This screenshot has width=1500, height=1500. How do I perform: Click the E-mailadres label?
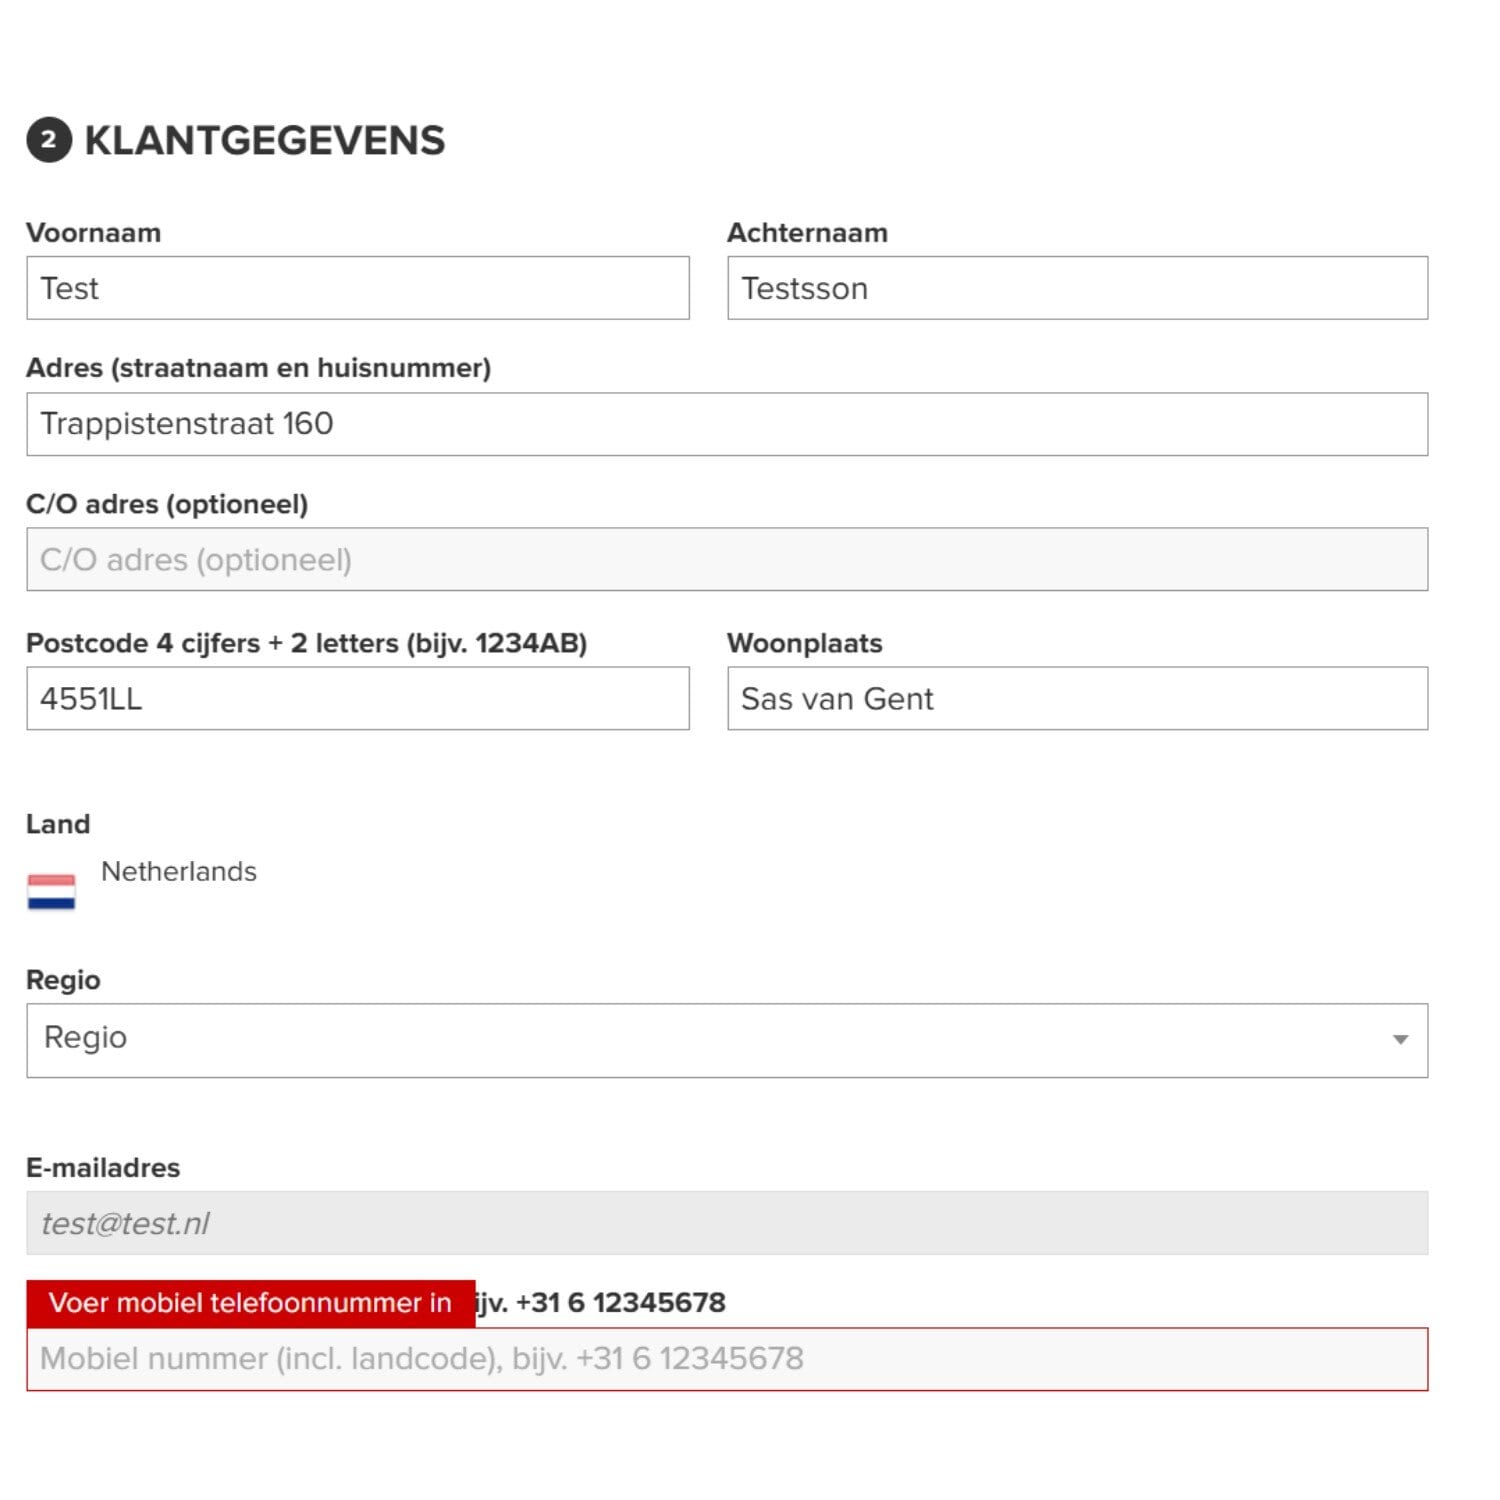103,1167
